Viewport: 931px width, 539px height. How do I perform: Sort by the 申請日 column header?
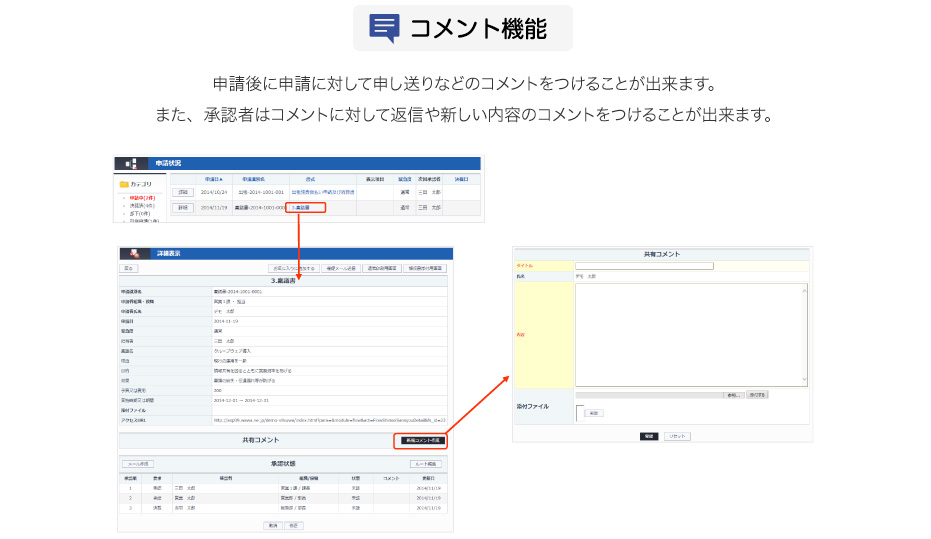pyautogui.click(x=214, y=179)
